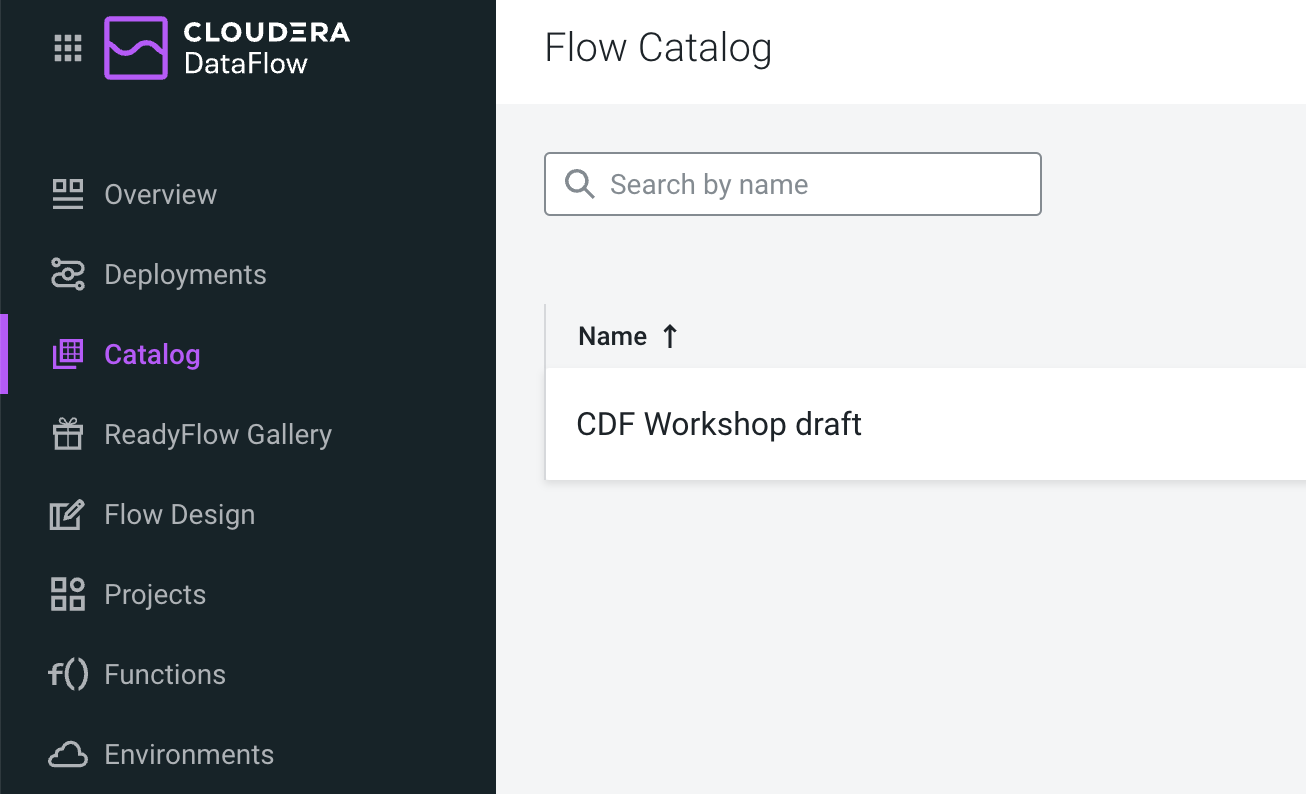Open the Projects section
1306x794 pixels.
[155, 594]
